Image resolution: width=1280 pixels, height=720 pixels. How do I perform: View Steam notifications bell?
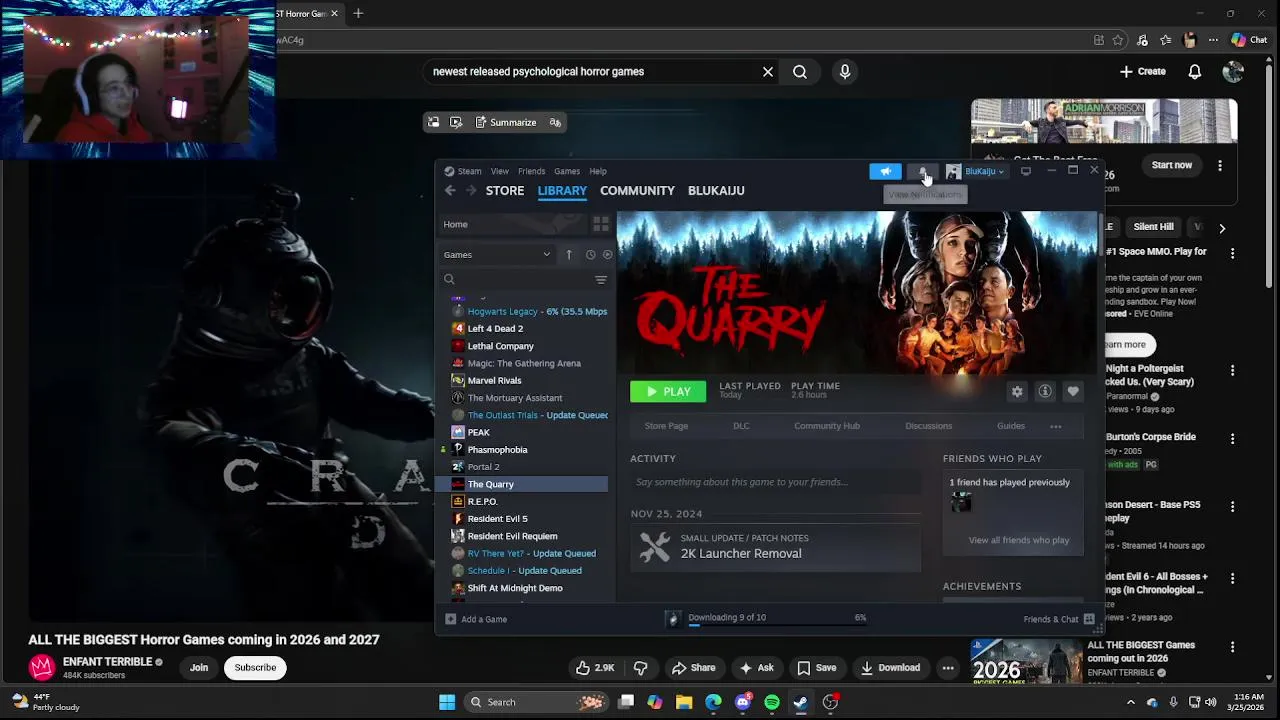(x=924, y=171)
